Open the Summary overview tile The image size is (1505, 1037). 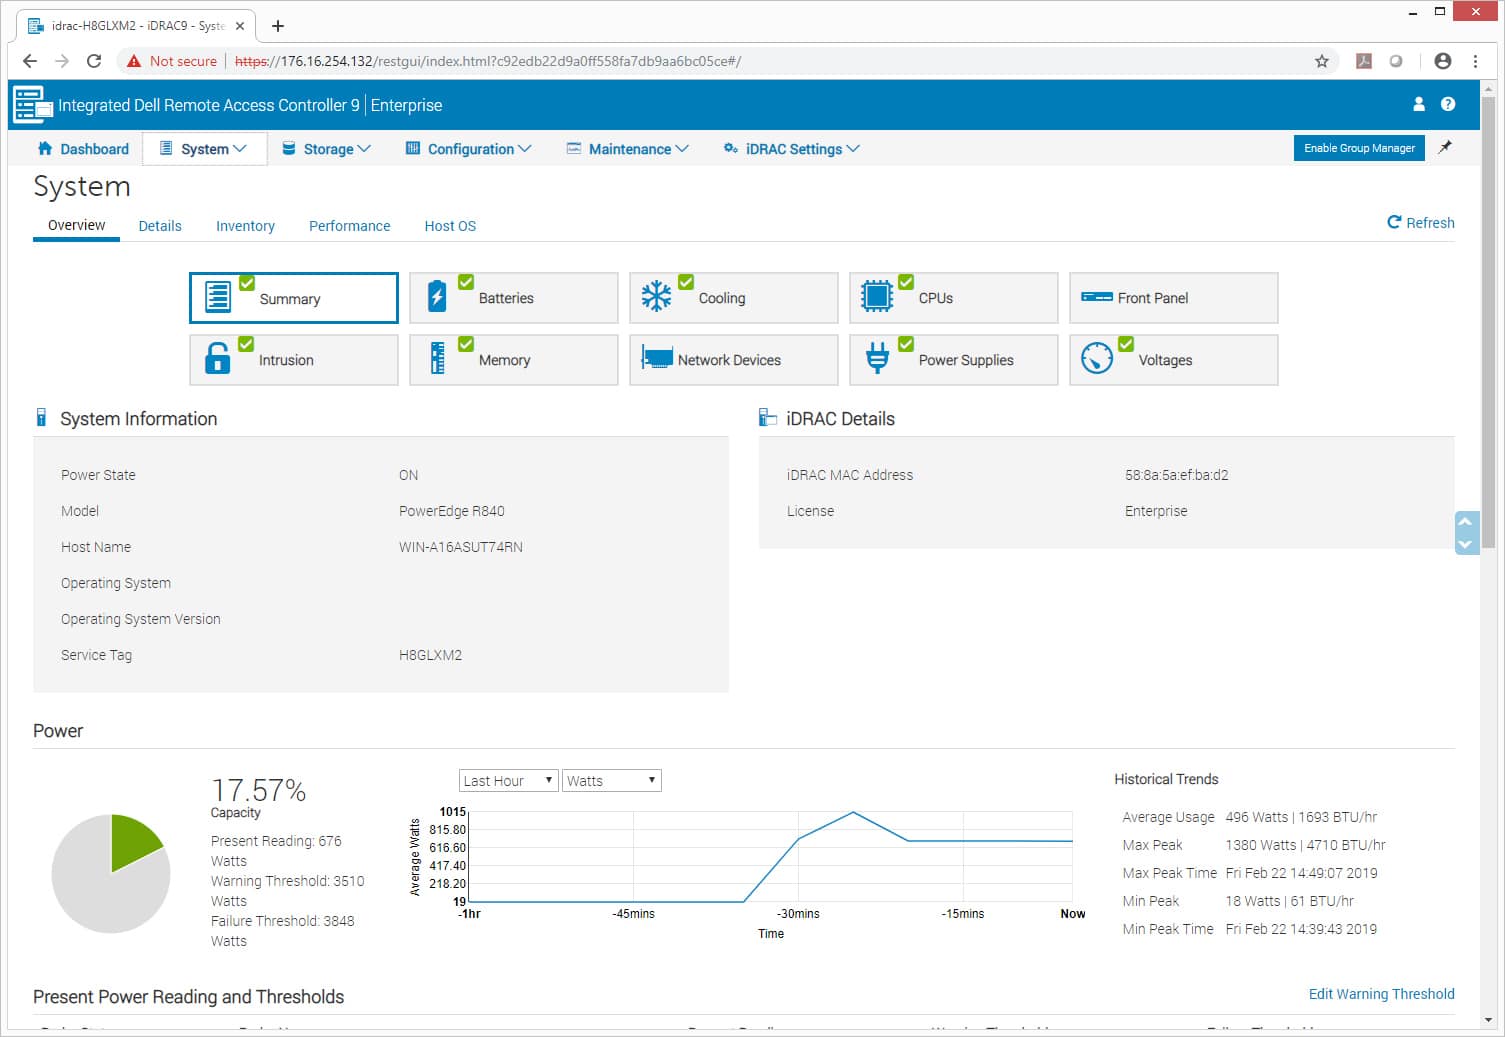pyautogui.click(x=293, y=298)
